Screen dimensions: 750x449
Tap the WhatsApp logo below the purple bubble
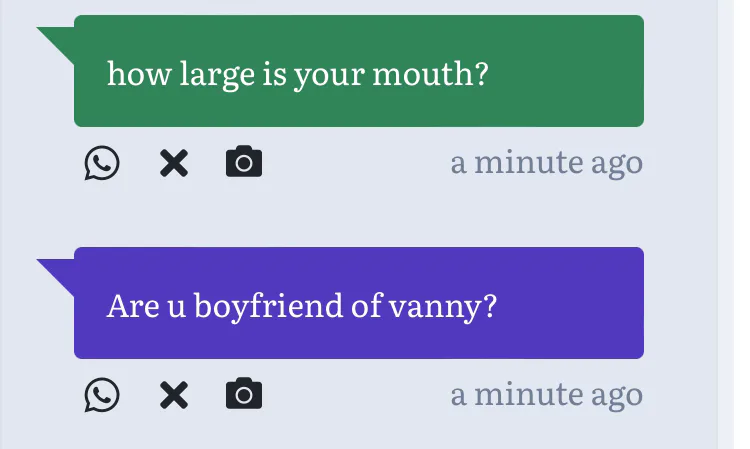point(102,395)
